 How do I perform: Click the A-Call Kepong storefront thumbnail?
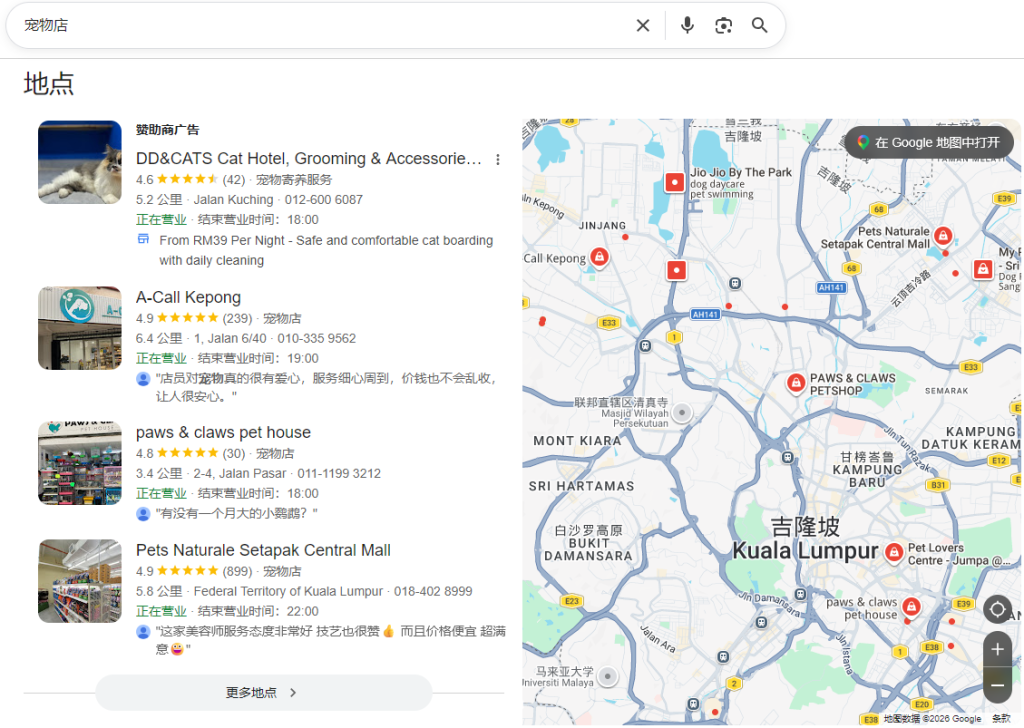tap(80, 328)
